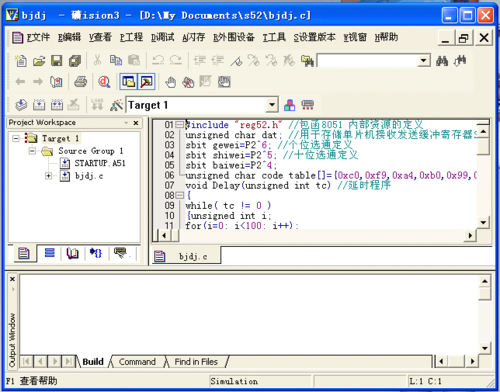Open the 工程 (Project) menu

tap(131, 37)
